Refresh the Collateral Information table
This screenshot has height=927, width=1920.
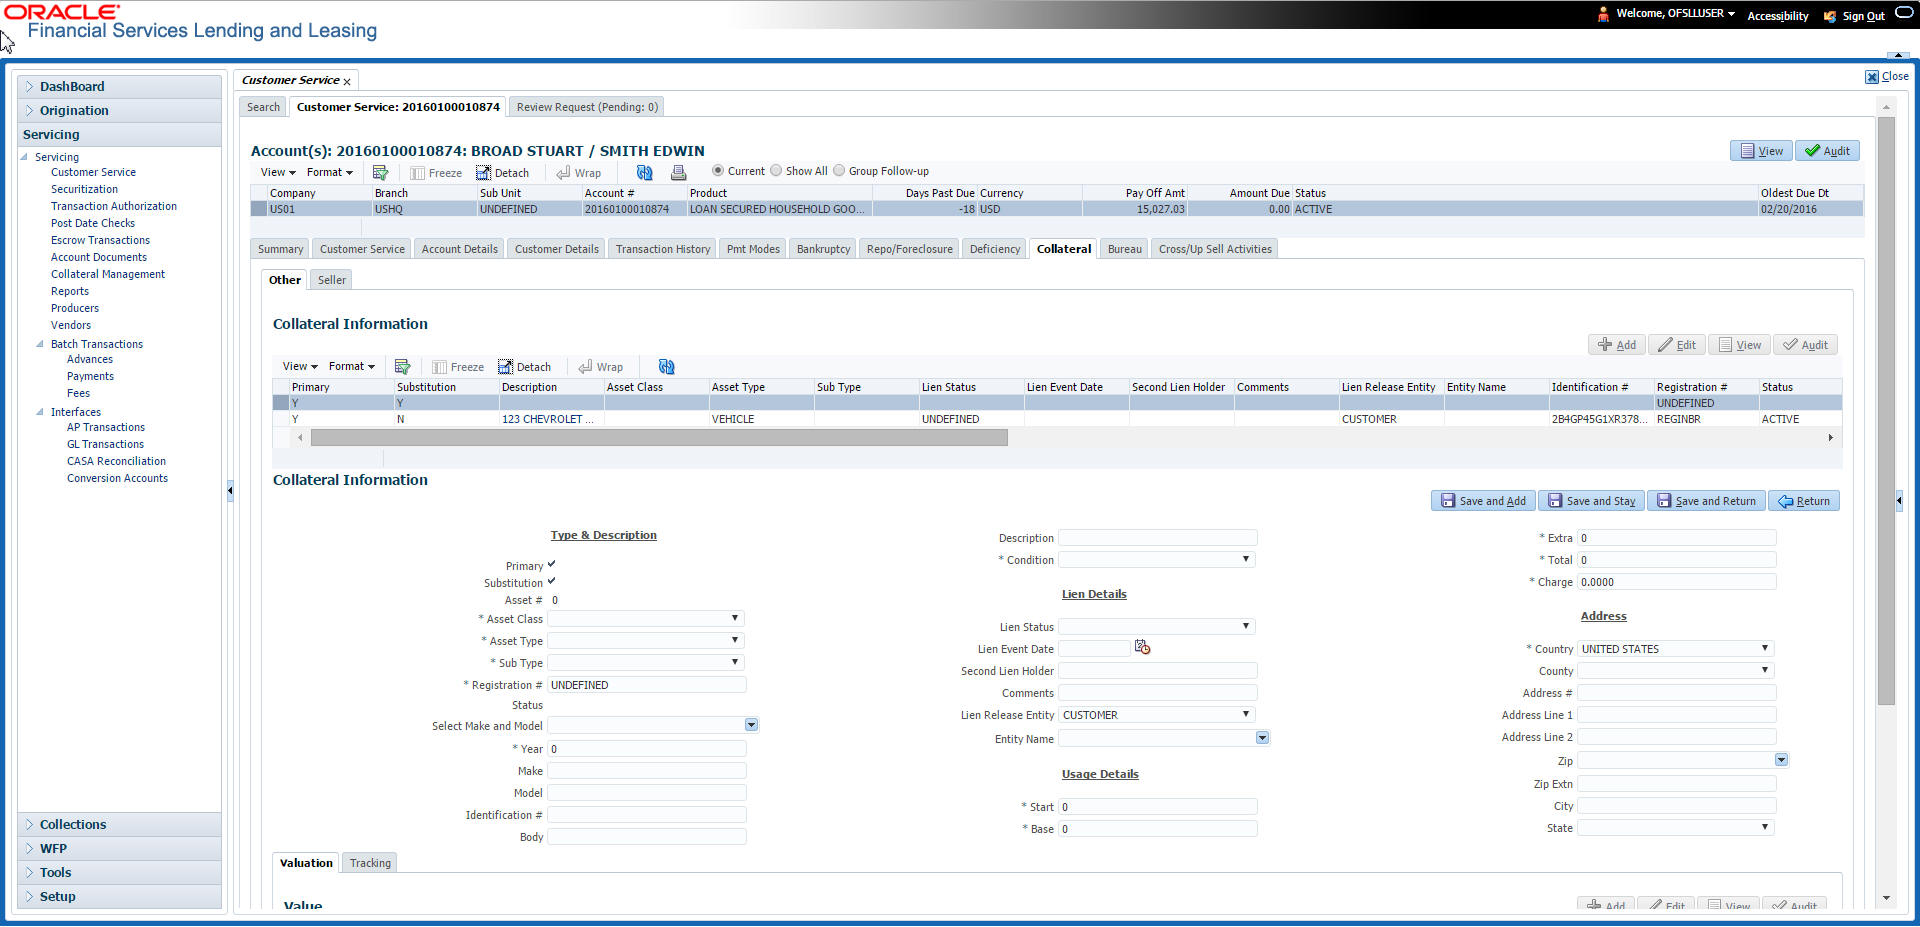pos(667,367)
